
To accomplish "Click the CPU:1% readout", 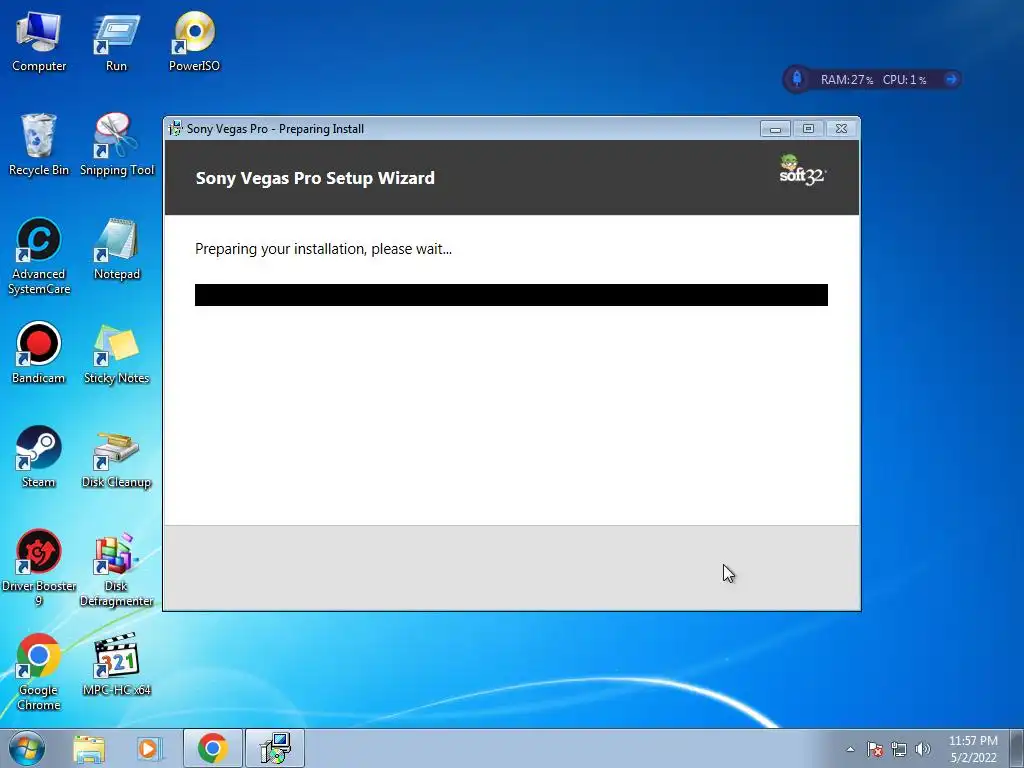I will (904, 80).
